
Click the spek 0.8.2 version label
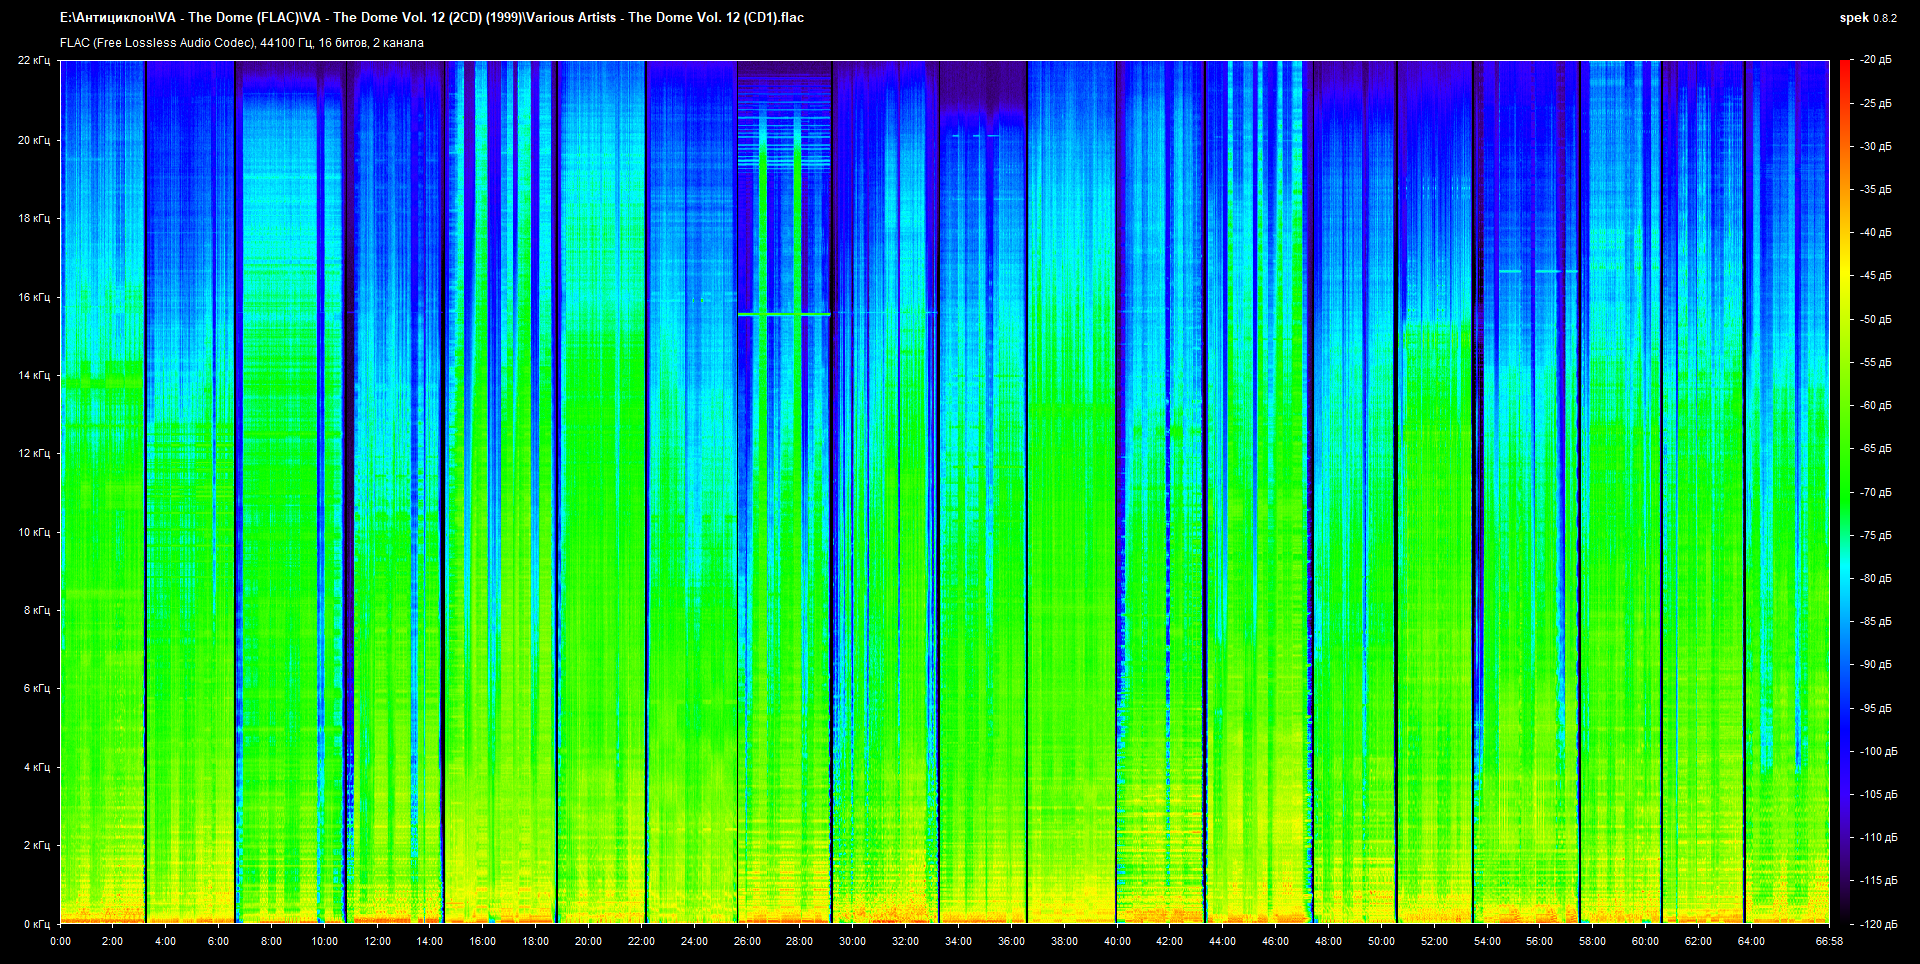[x=1867, y=18]
